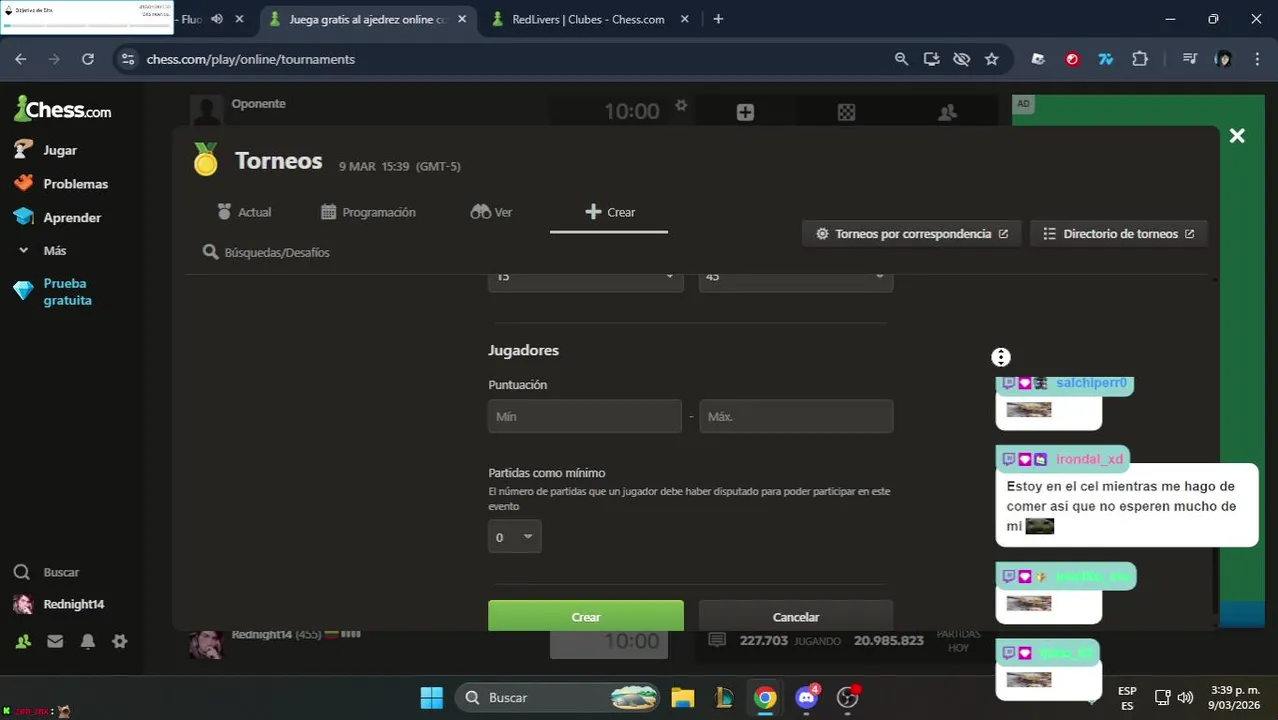Click the new game plus icon
This screenshot has height=720, width=1278.
pyautogui.click(x=745, y=112)
